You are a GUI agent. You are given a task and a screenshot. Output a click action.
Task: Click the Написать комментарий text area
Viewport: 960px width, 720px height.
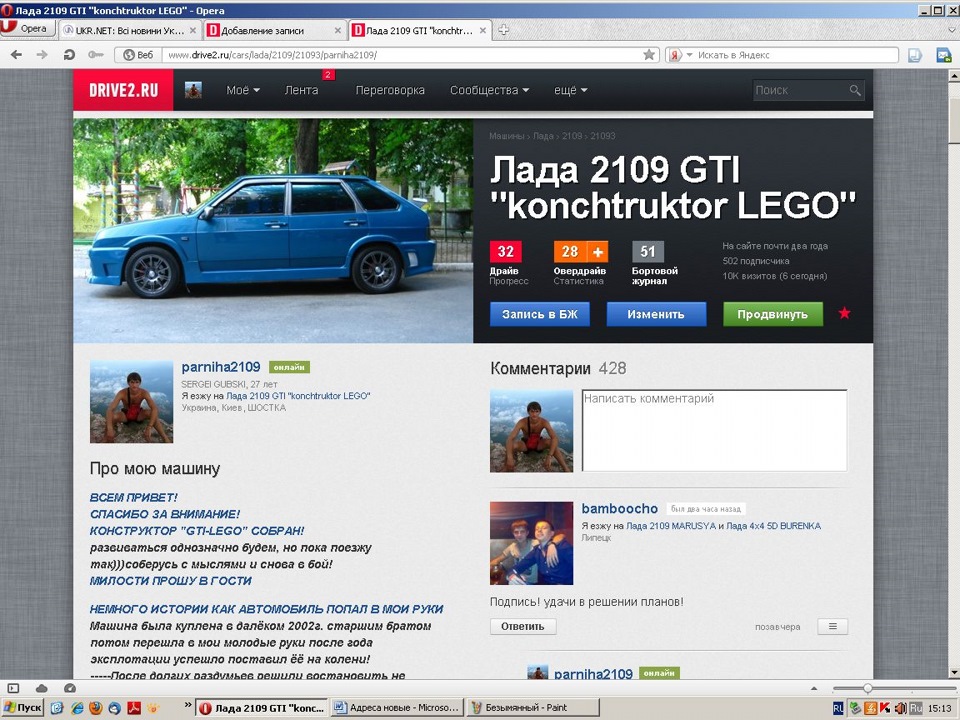click(714, 430)
